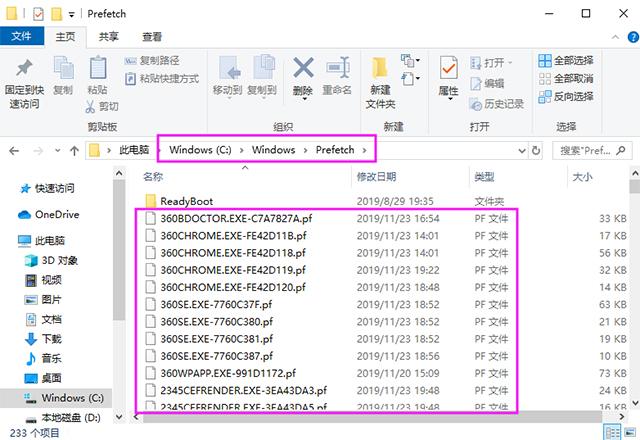
Task: Sort by Size (大小) column header
Action: point(582,177)
